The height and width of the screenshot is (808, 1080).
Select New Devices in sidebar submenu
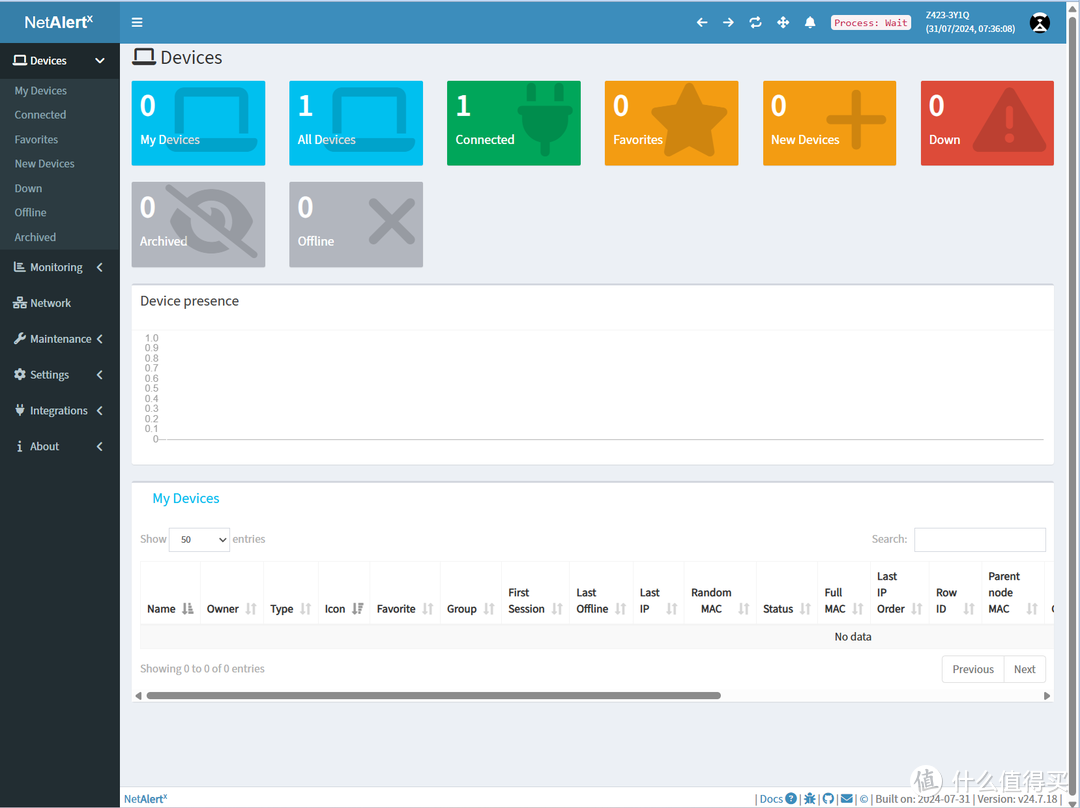[44, 164]
